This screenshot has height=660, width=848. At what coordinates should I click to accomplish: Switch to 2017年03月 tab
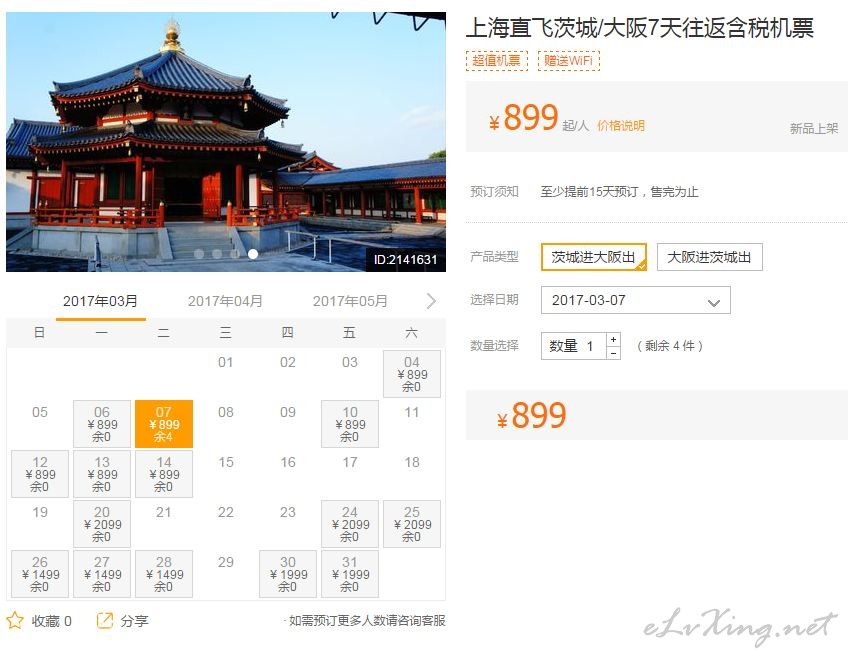[x=101, y=301]
